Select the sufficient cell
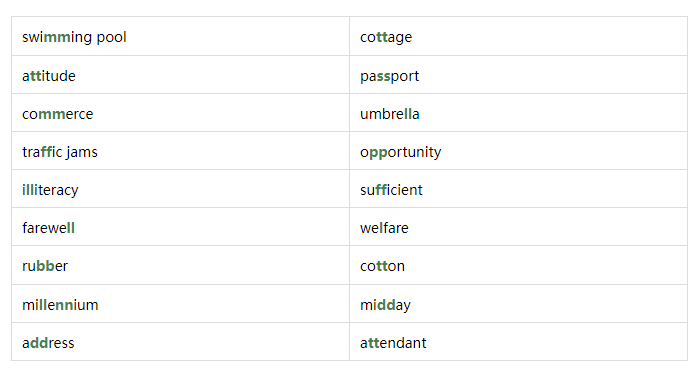This screenshot has width=696, height=375. 518,189
